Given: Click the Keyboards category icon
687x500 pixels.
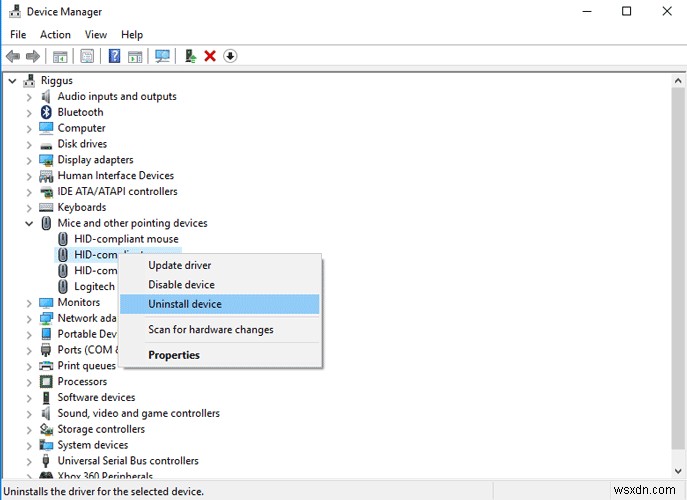Looking at the screenshot, I should pyautogui.click(x=46, y=207).
